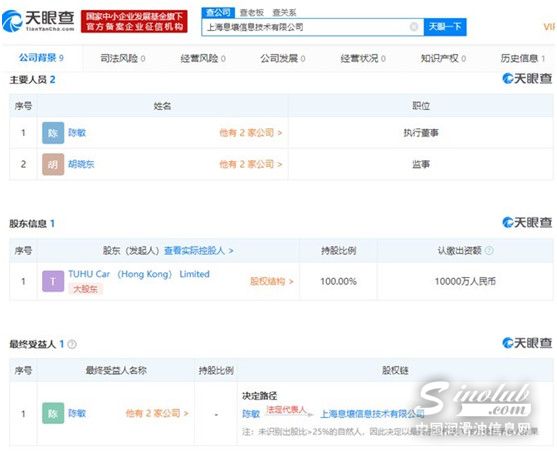
Task: Switch to the 查关系 search tab
Action: (284, 13)
